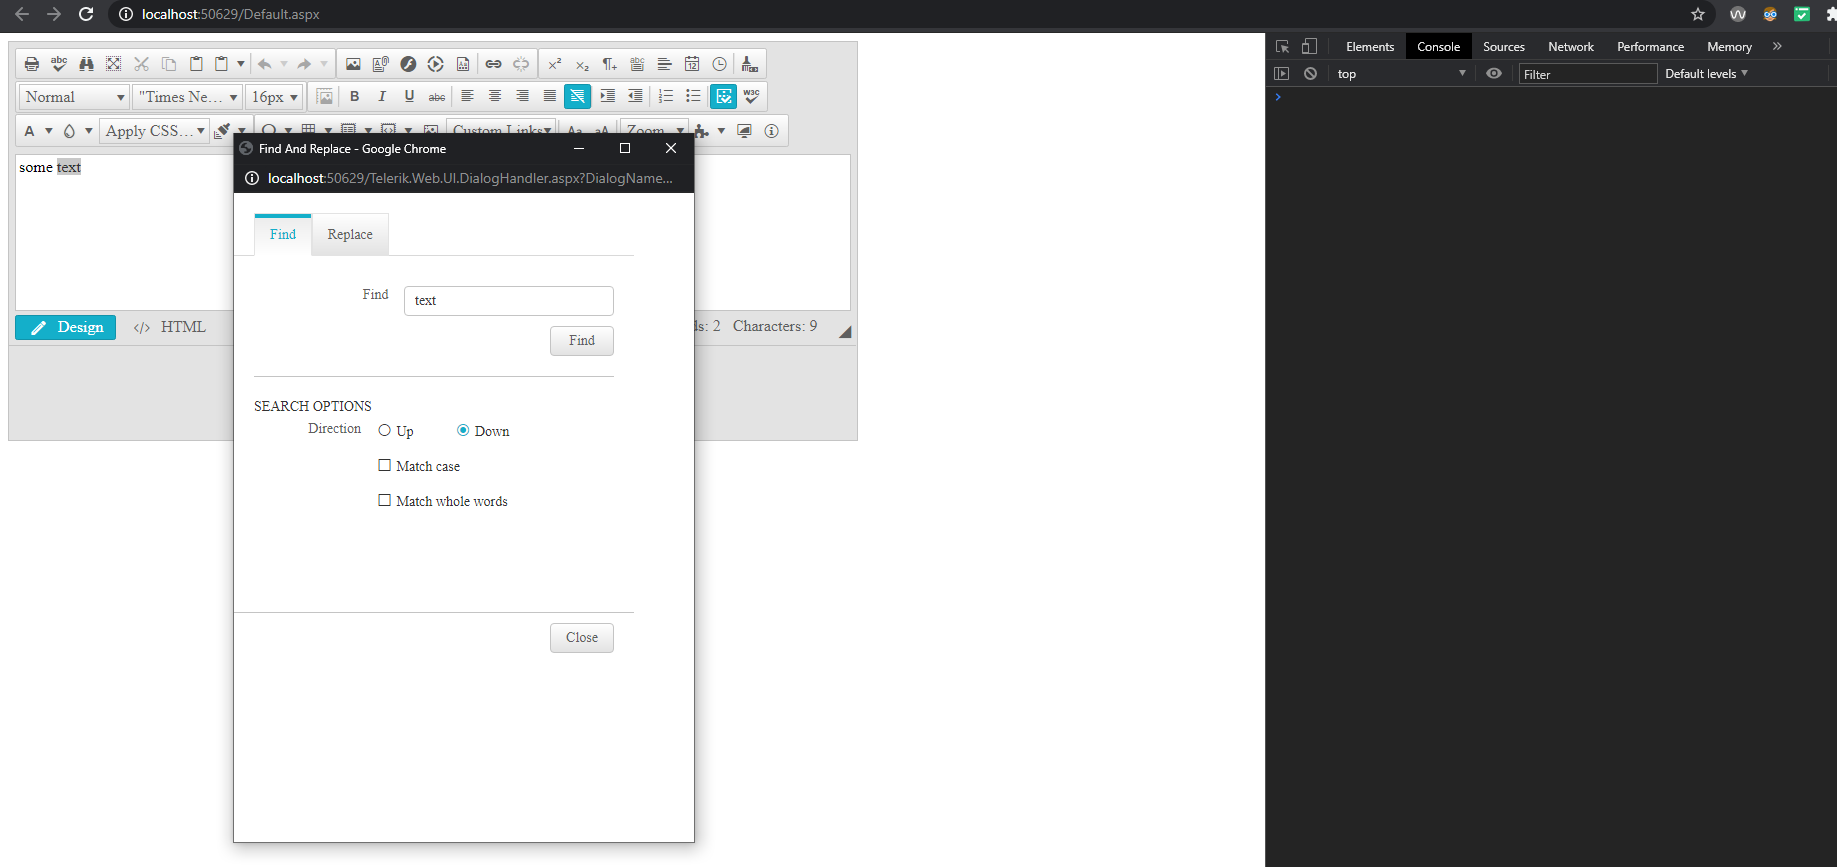The width and height of the screenshot is (1837, 867).
Task: Insert new paragraph icon
Action: 609,64
